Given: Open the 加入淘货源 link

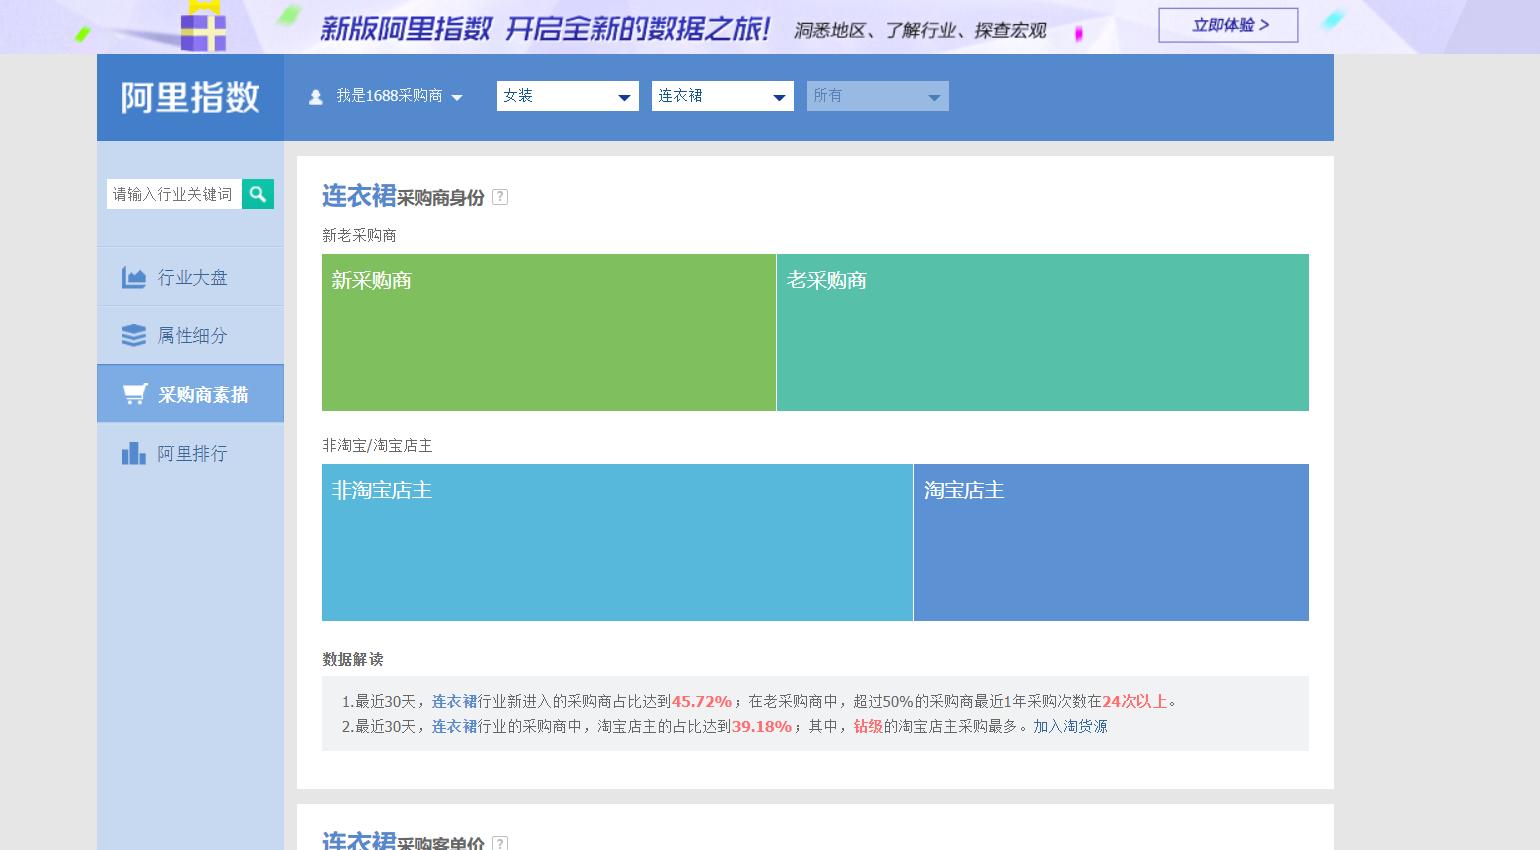Looking at the screenshot, I should coord(1072,727).
